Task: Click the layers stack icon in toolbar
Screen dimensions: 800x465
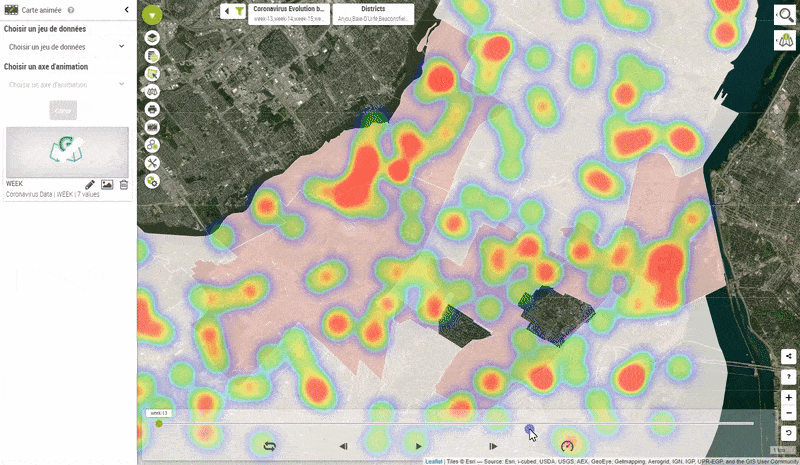Action: [x=152, y=37]
